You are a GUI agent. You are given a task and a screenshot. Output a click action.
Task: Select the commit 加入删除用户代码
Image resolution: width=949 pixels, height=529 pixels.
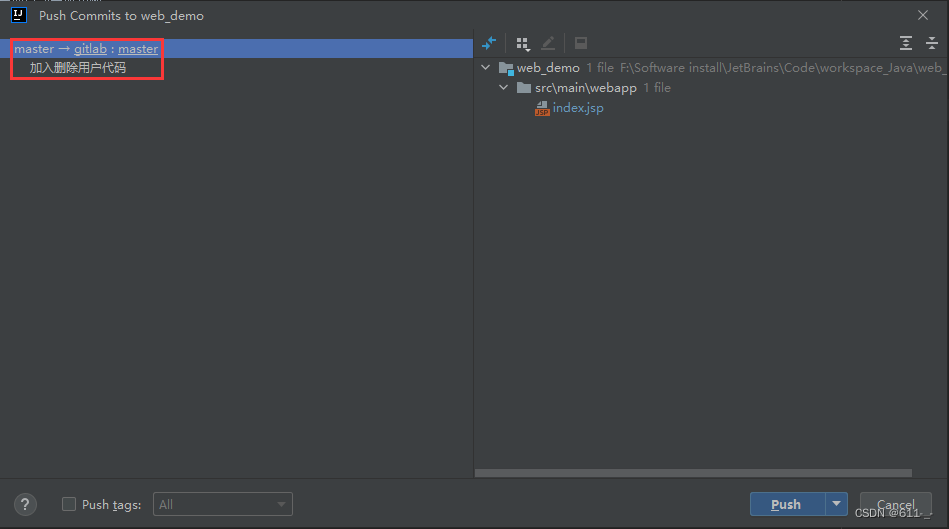(77, 68)
